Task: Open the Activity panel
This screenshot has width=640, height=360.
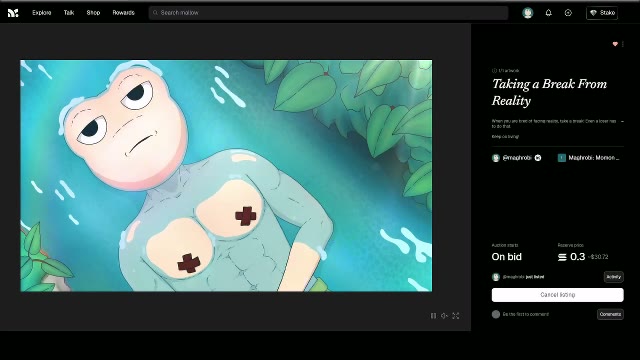Action: pos(613,277)
